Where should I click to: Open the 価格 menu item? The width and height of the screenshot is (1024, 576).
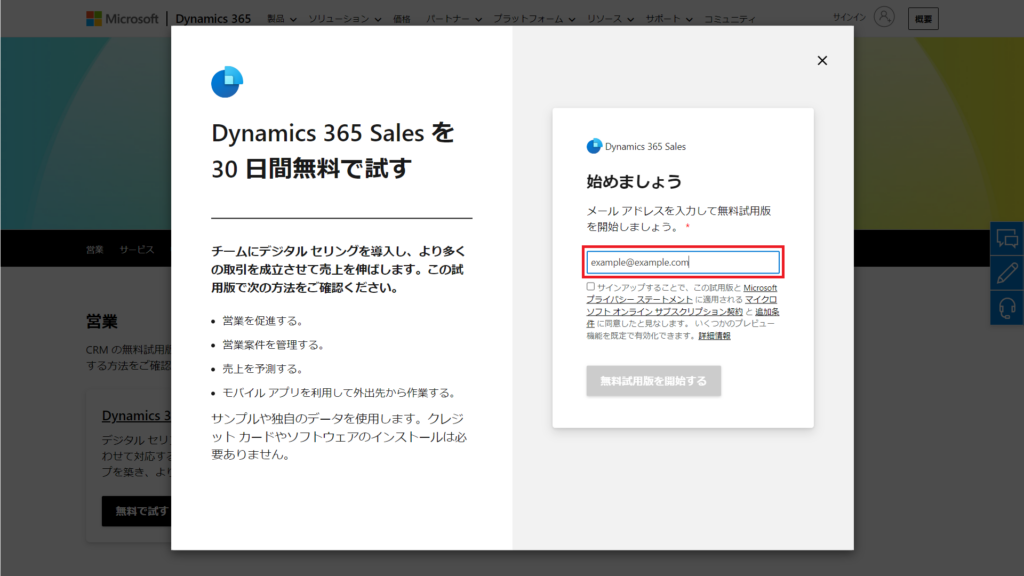[402, 19]
